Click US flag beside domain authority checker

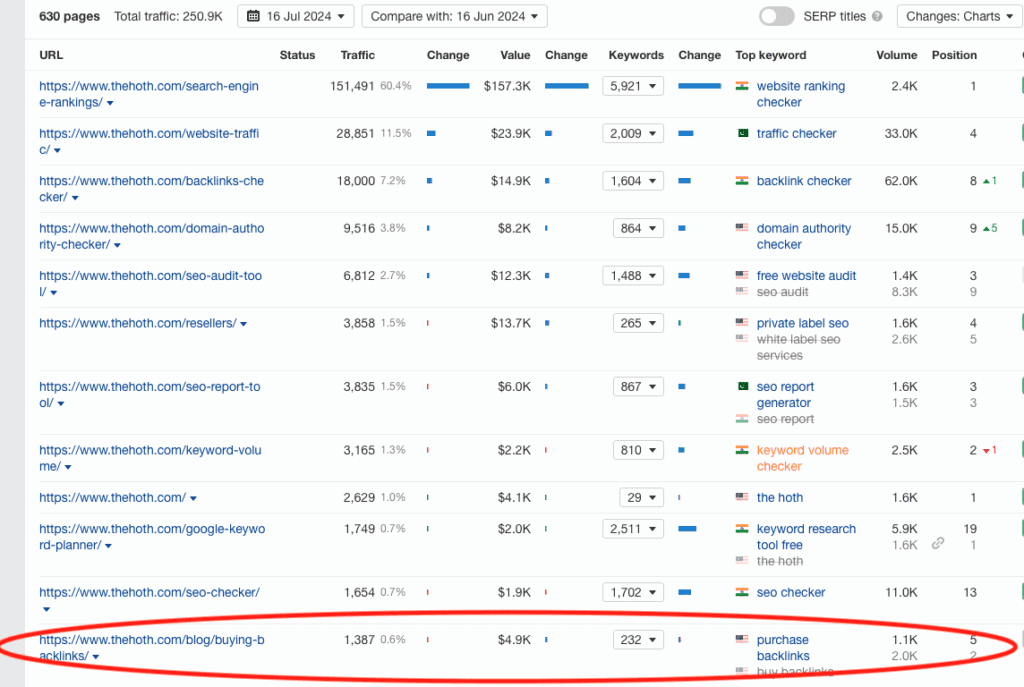point(741,228)
